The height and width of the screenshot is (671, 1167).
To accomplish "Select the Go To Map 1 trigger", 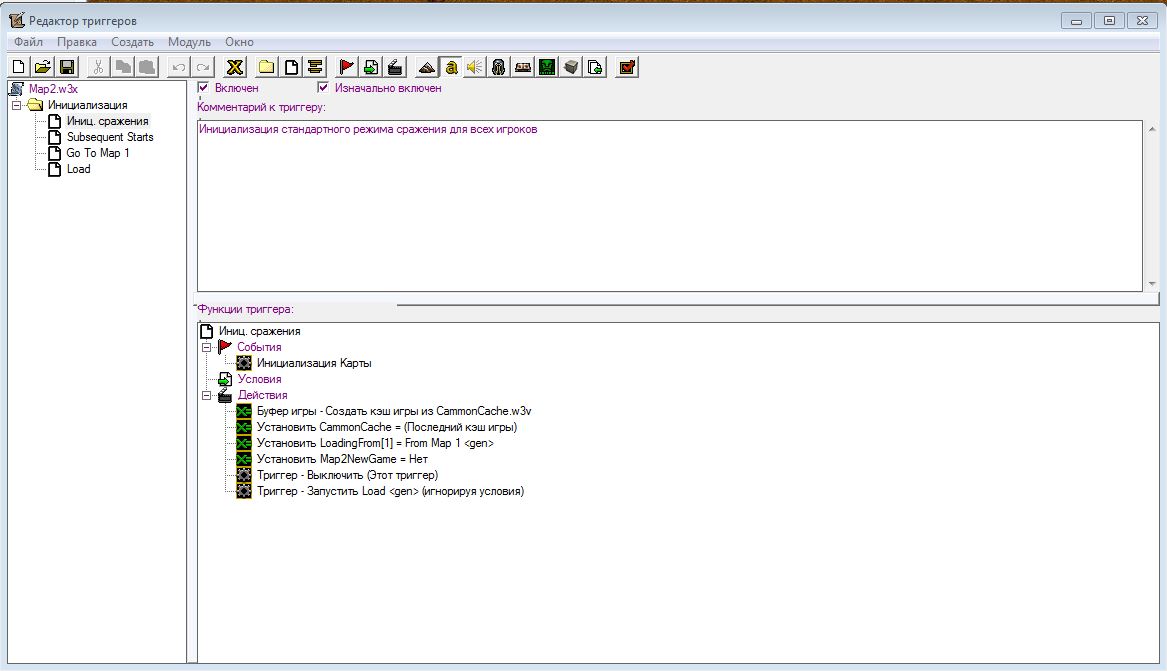I will (98, 153).
